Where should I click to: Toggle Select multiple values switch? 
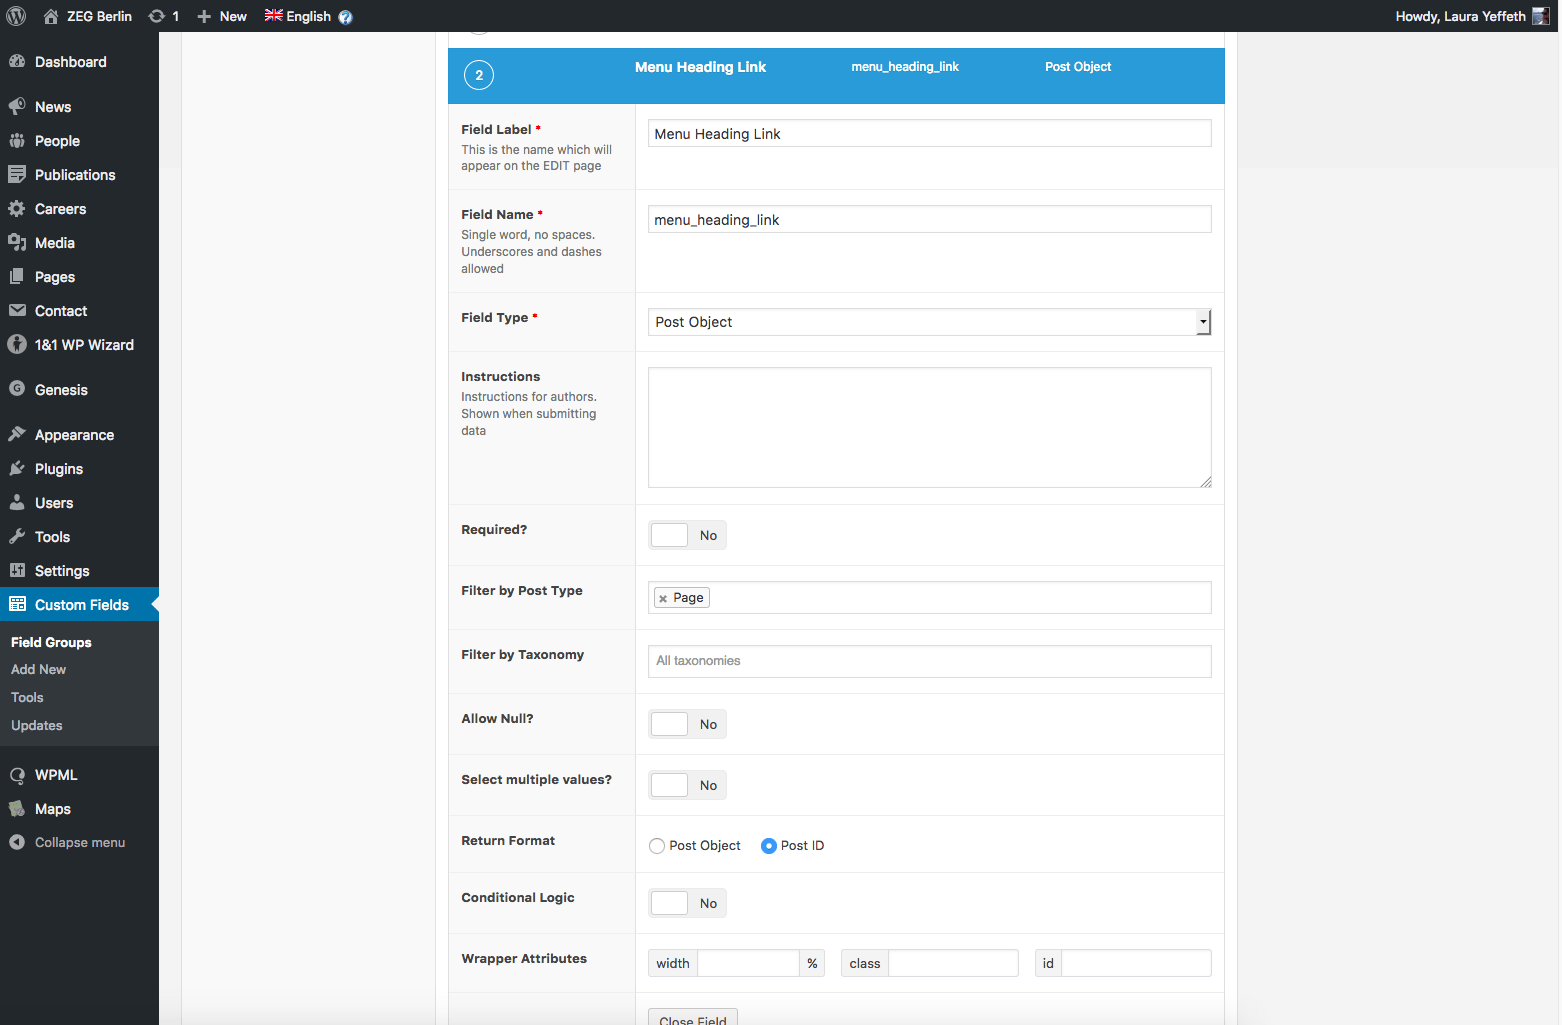(687, 785)
